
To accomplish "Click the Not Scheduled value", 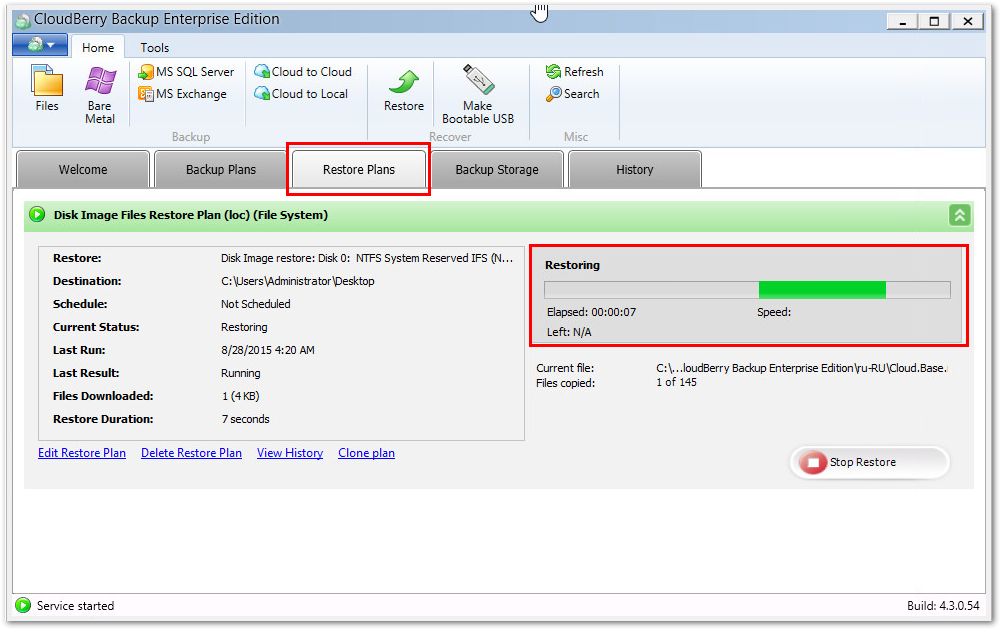I will click(x=255, y=304).
